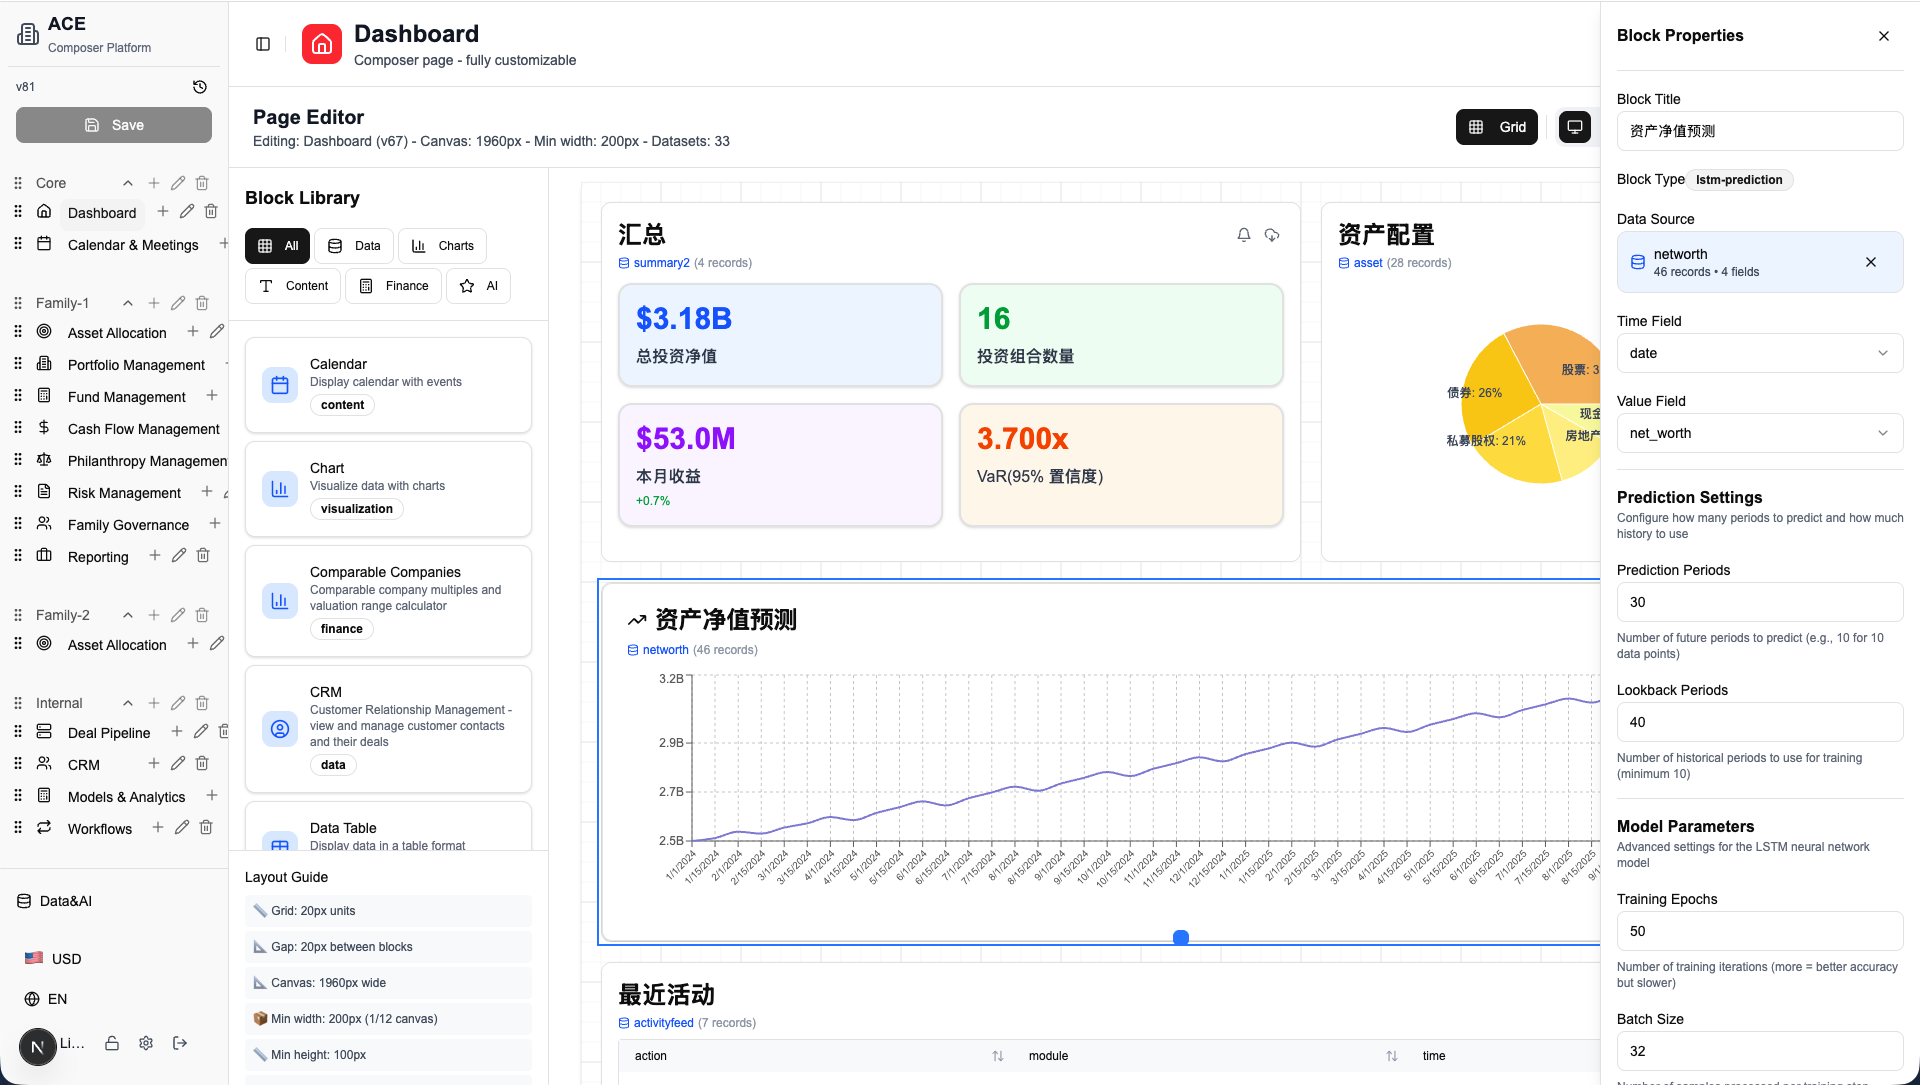
Task: Select the Charts filter tab in Block Library
Action: [443, 246]
